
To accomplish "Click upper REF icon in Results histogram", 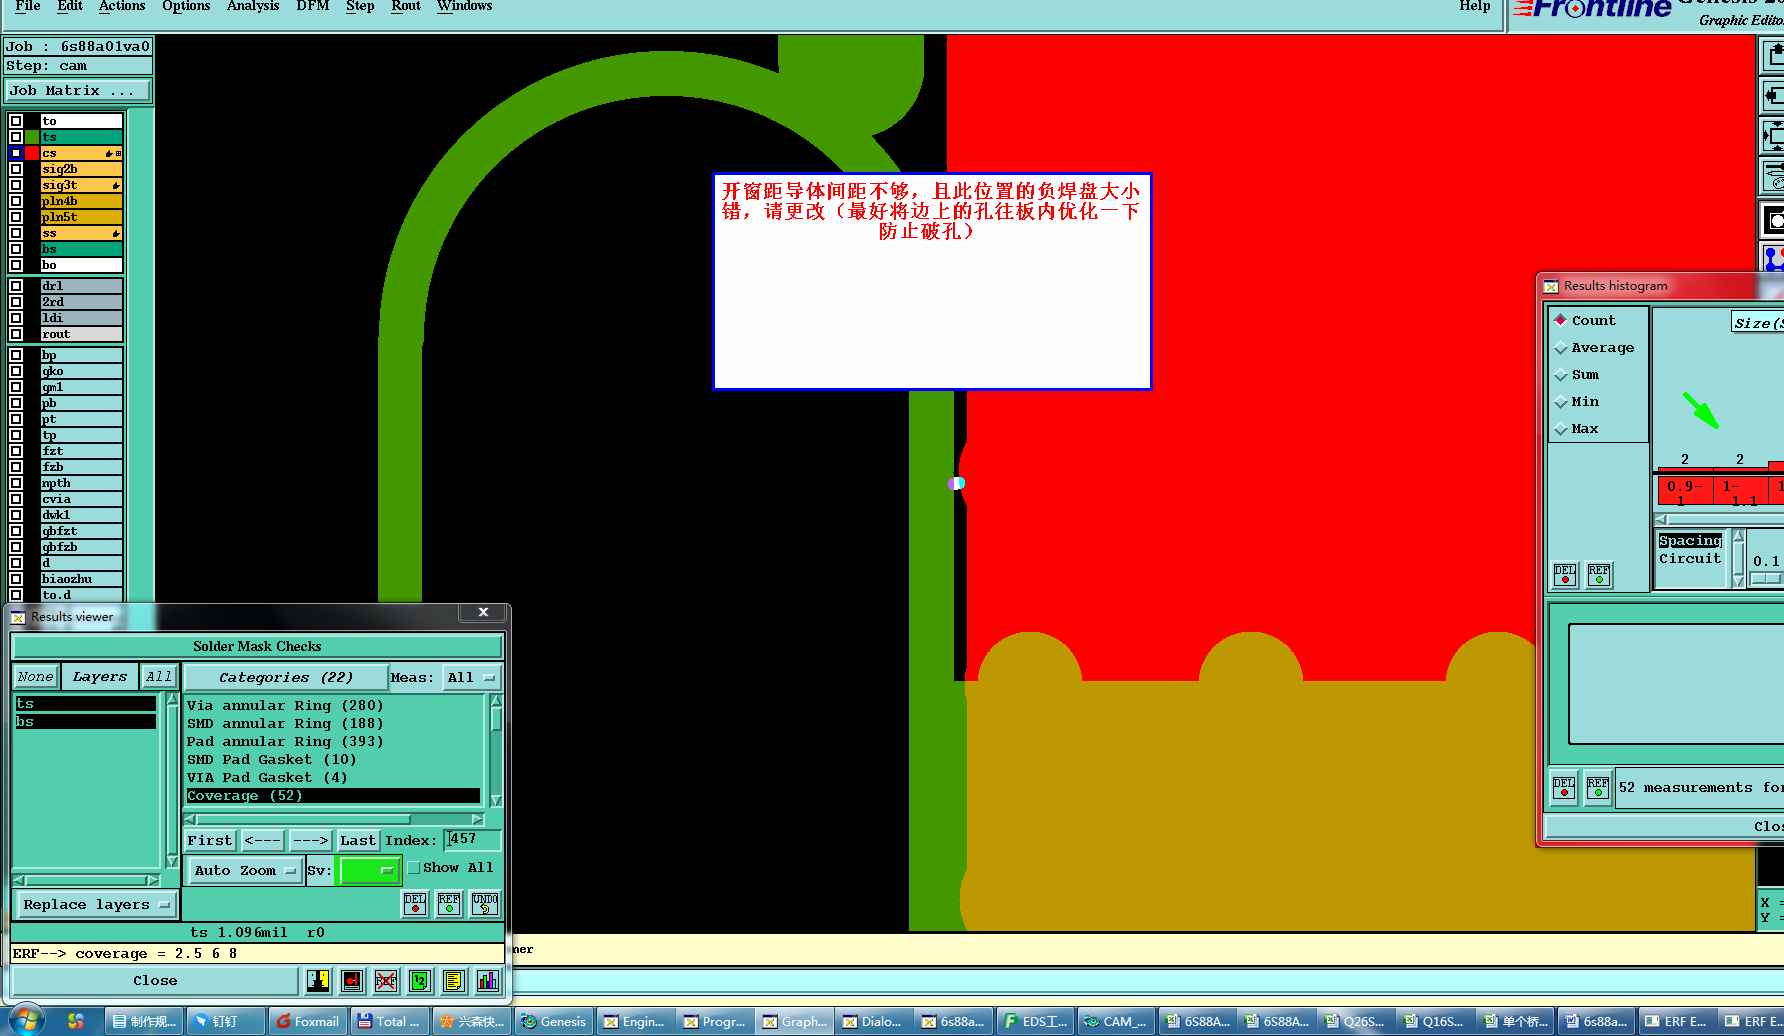I will 1599,575.
